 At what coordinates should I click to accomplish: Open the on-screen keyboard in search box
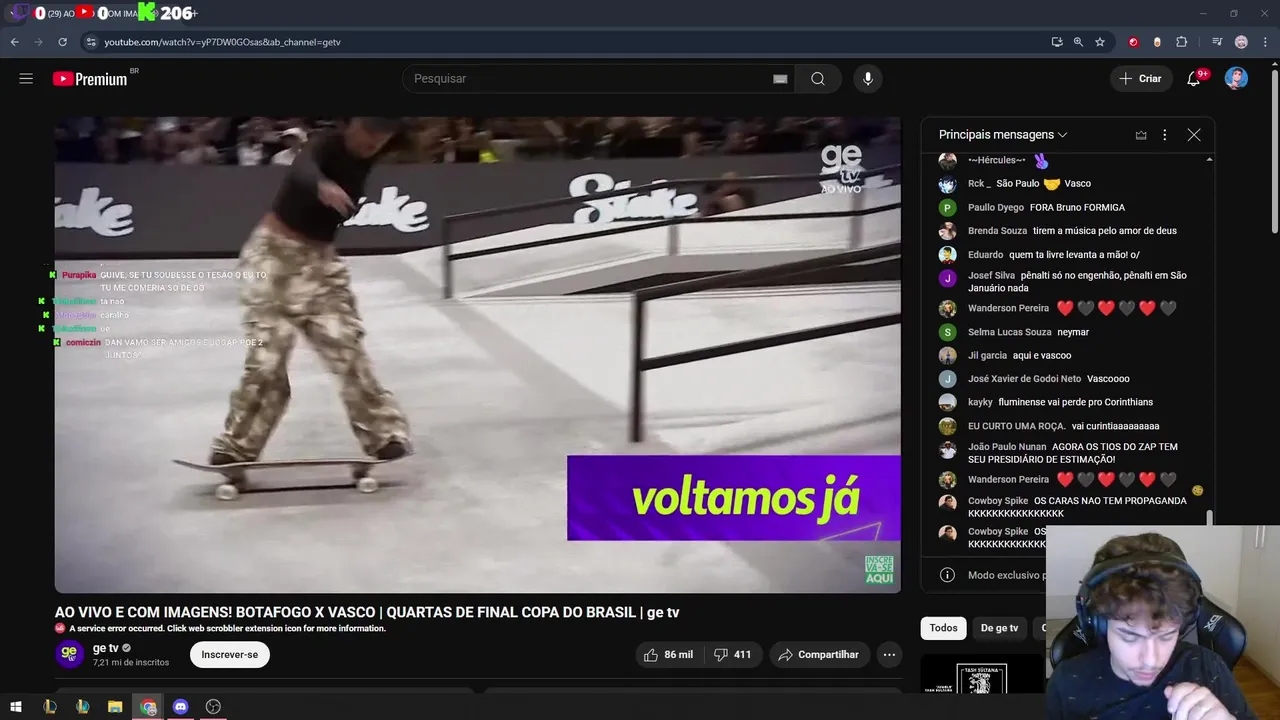click(780, 79)
